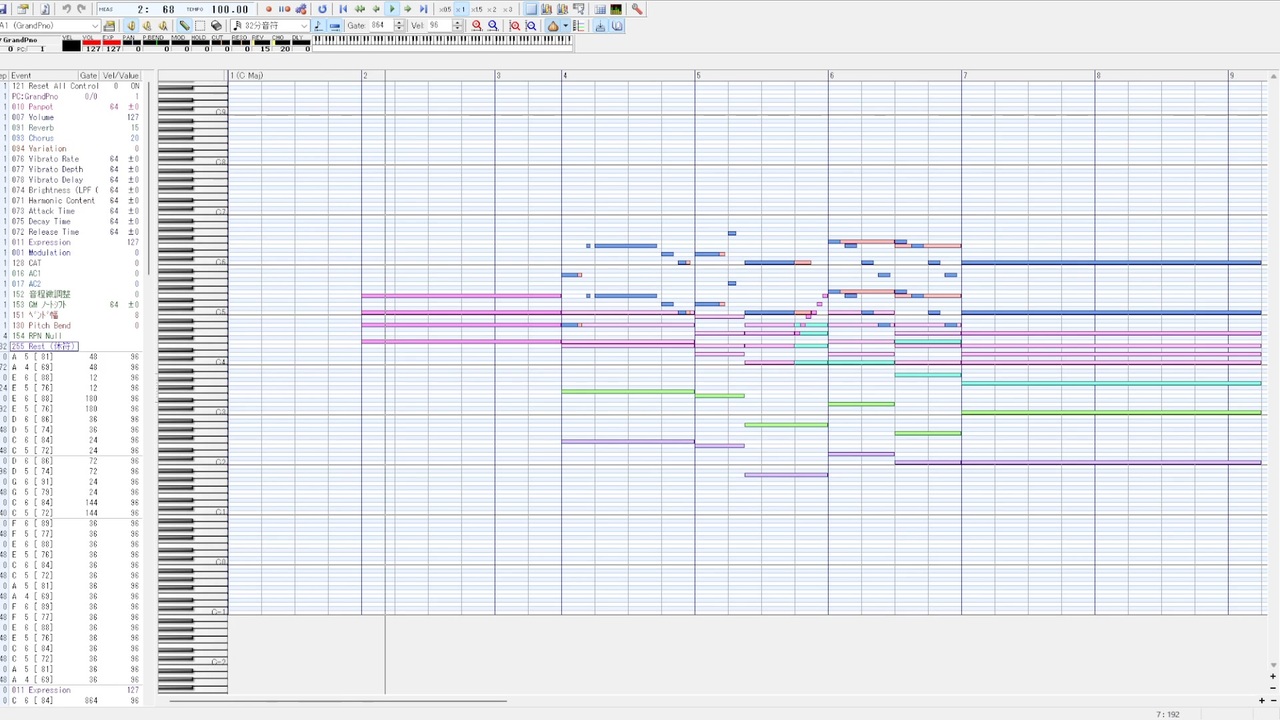
Task: Open the onion tool's dropdown arrow
Action: pyautogui.click(x=564, y=26)
